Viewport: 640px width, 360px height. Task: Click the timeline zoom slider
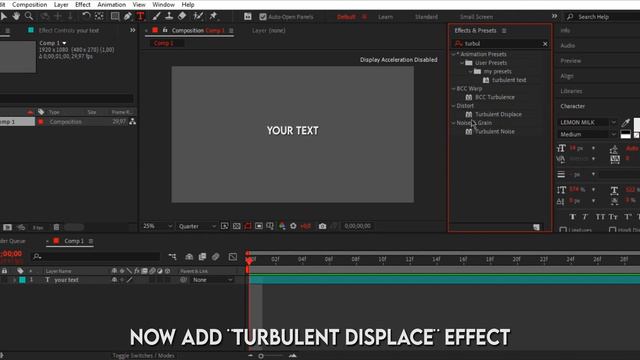tap(261, 356)
